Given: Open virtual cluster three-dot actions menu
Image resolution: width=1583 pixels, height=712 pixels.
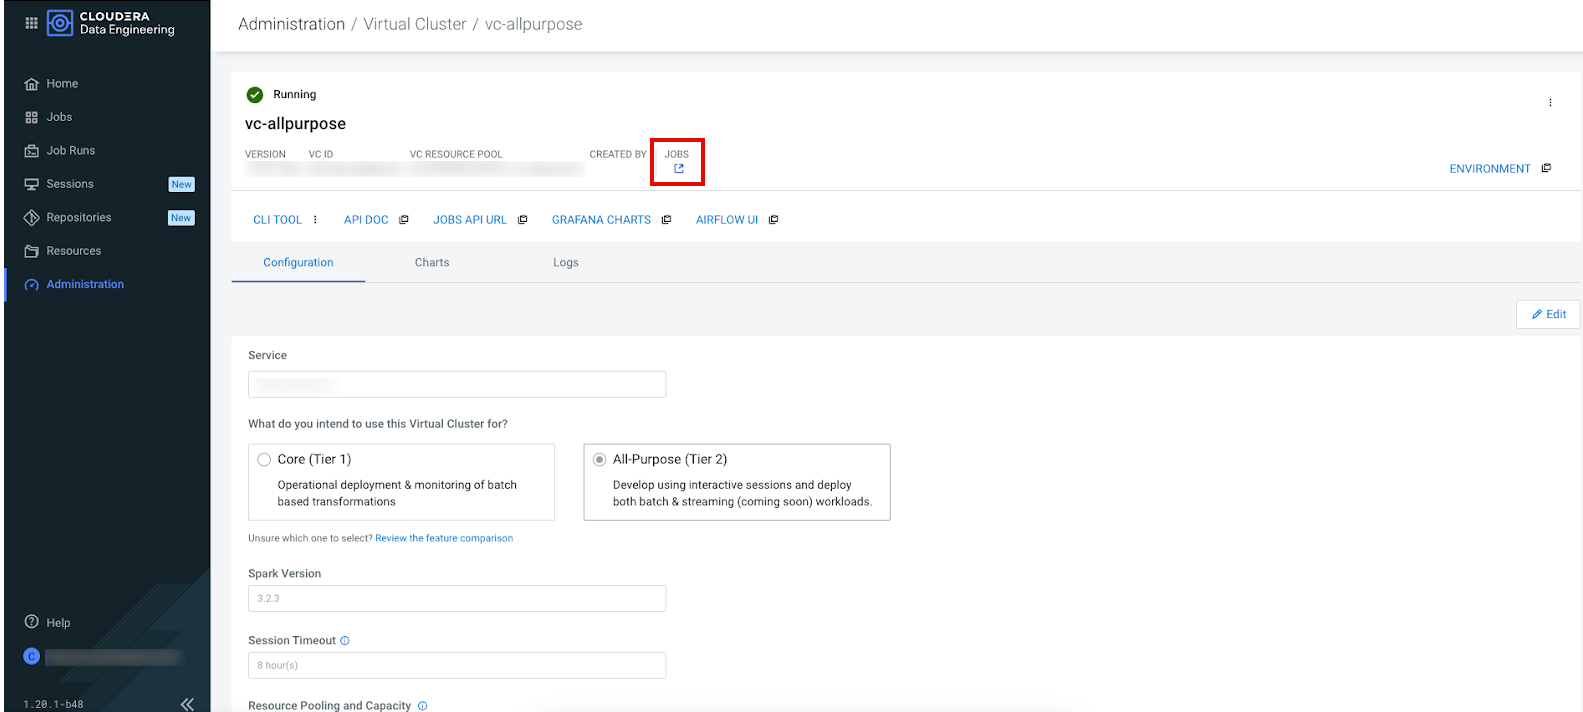Looking at the screenshot, I should pos(1550,103).
